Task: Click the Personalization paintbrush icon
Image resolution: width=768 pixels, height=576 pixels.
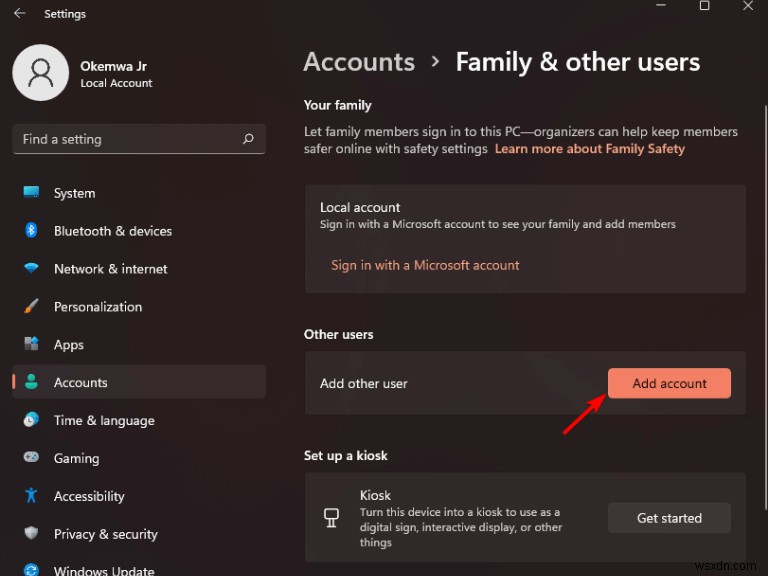Action: click(x=31, y=306)
